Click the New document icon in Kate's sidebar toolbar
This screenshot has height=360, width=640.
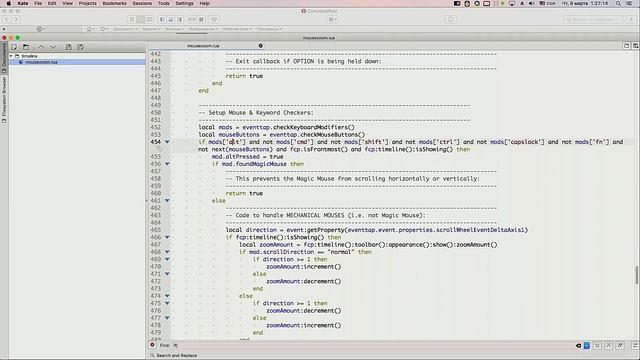click(x=14, y=47)
